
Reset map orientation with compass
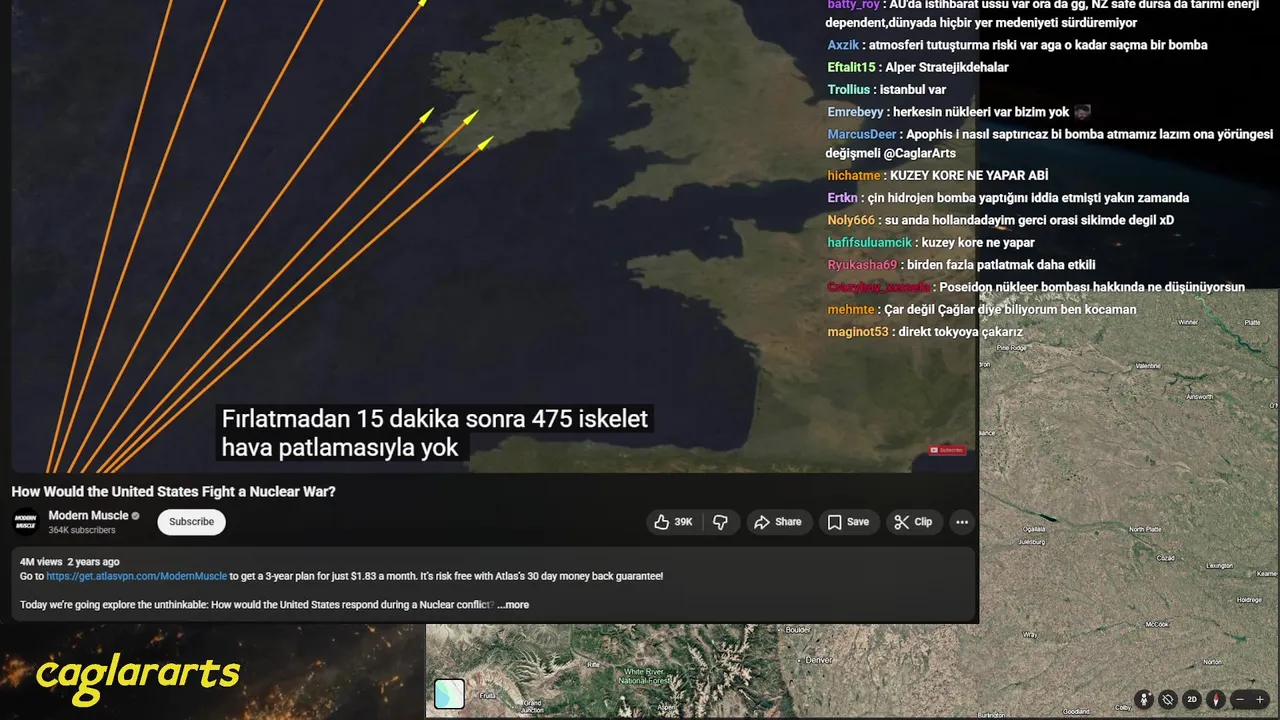click(x=1216, y=700)
